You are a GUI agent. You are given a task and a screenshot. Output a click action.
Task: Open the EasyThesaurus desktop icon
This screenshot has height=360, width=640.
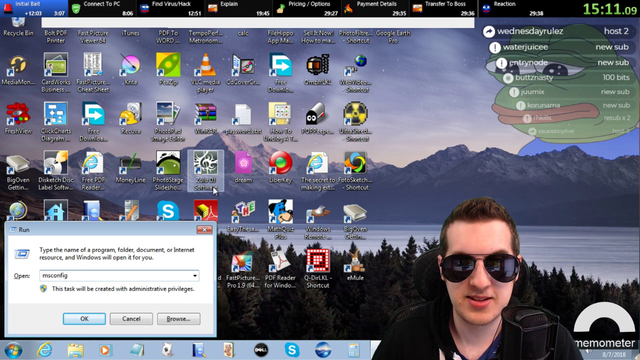coord(243,216)
